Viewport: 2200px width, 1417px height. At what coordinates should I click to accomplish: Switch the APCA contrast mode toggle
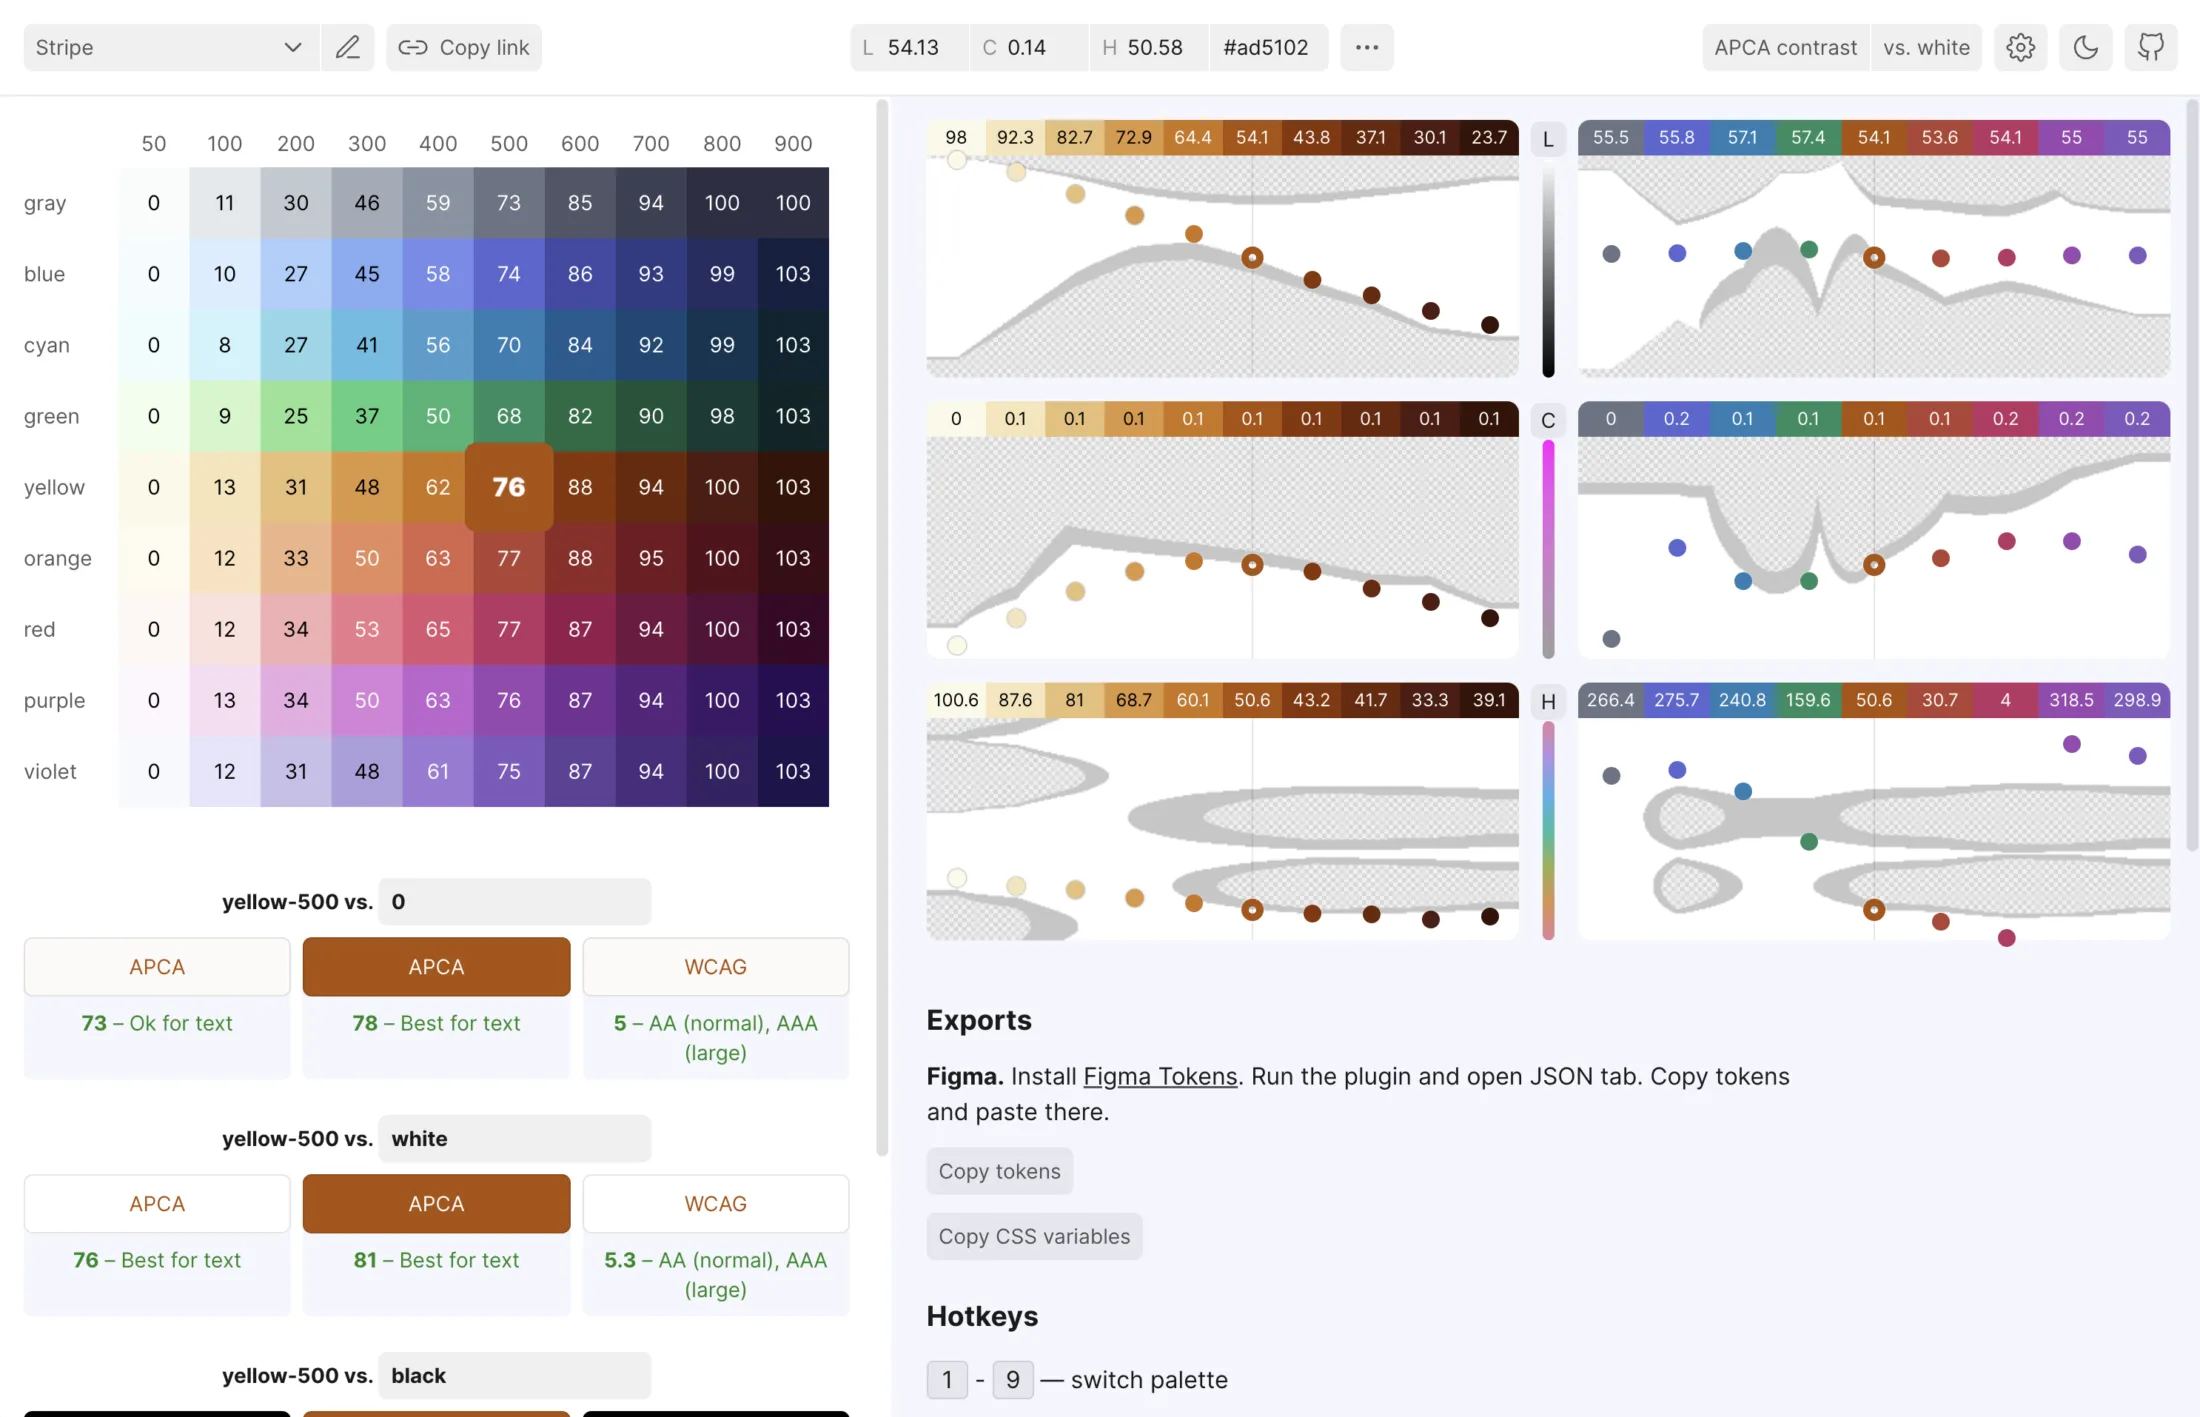[1785, 47]
